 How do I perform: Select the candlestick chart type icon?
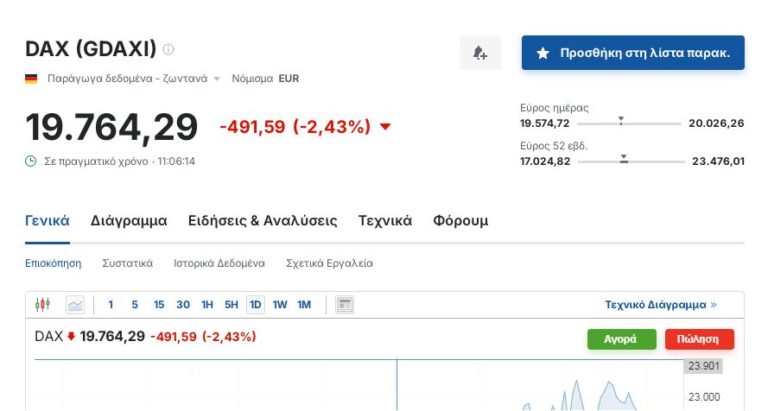(42, 305)
